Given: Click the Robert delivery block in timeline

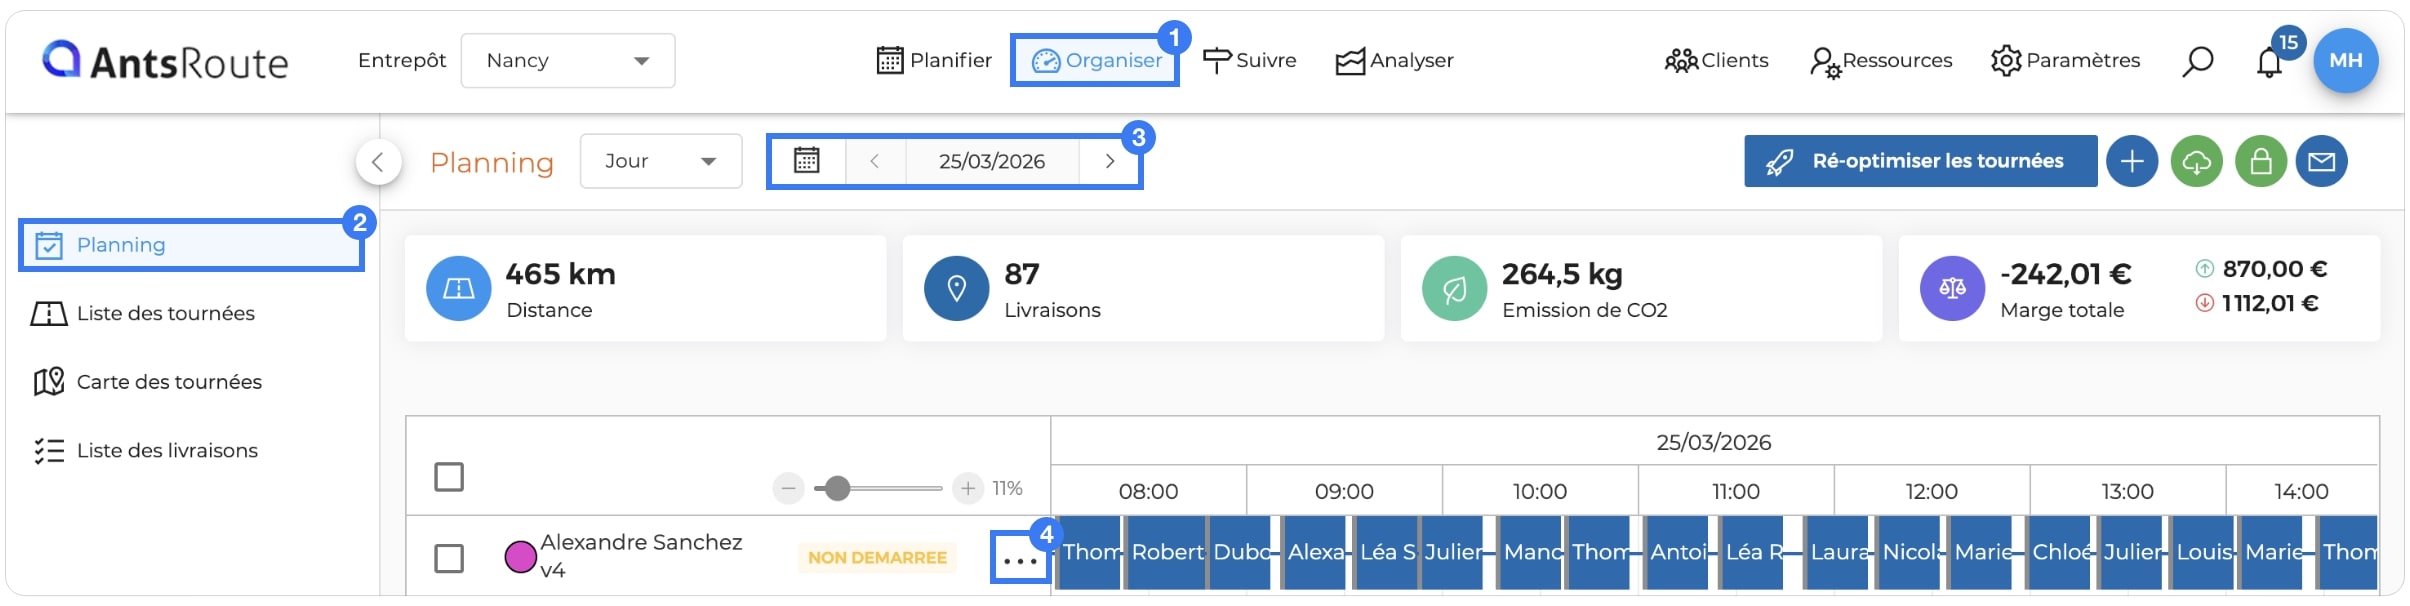Looking at the screenshot, I should point(1166,553).
